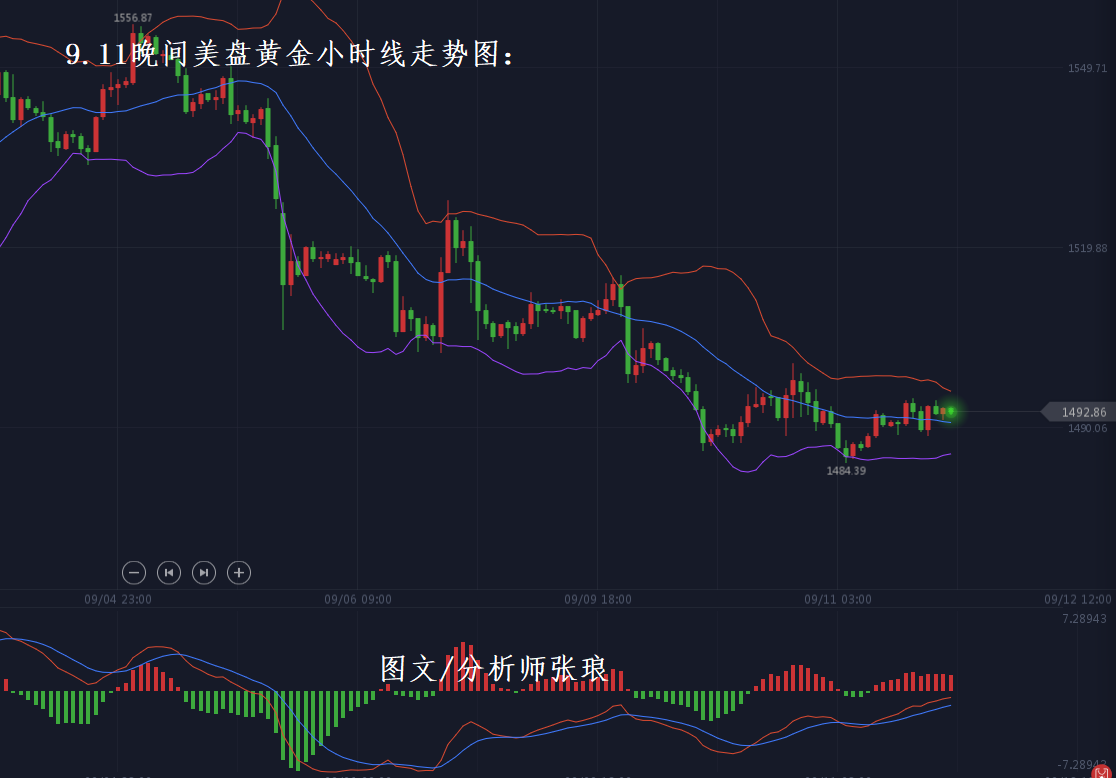Click the MACD upper scale value 7.28943
This screenshot has width=1116, height=778.
1084,619
